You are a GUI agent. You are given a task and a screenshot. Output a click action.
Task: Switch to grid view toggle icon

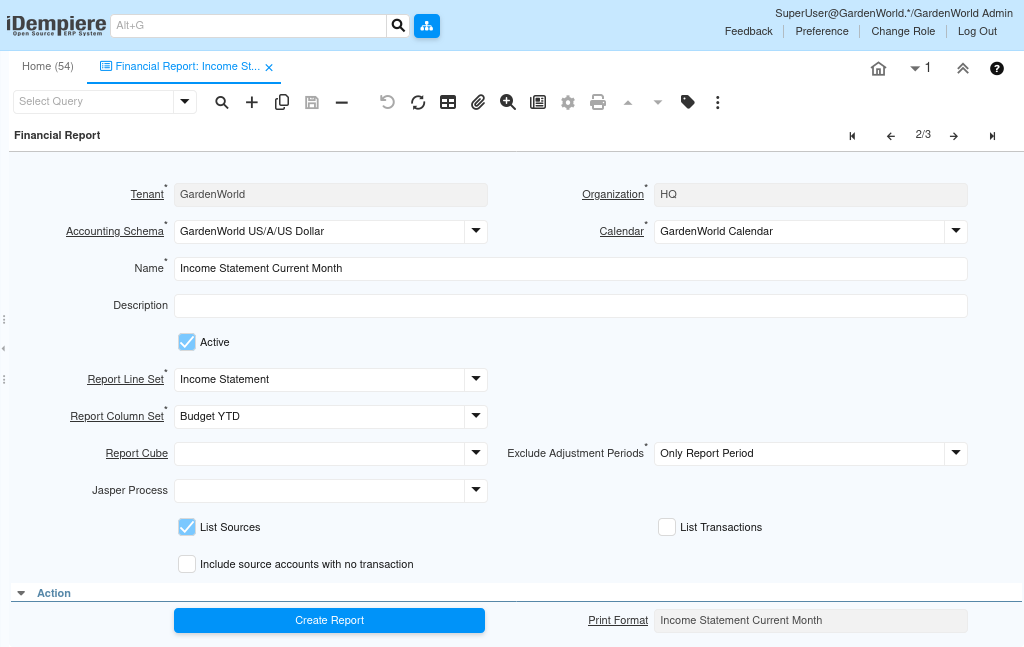tap(448, 102)
